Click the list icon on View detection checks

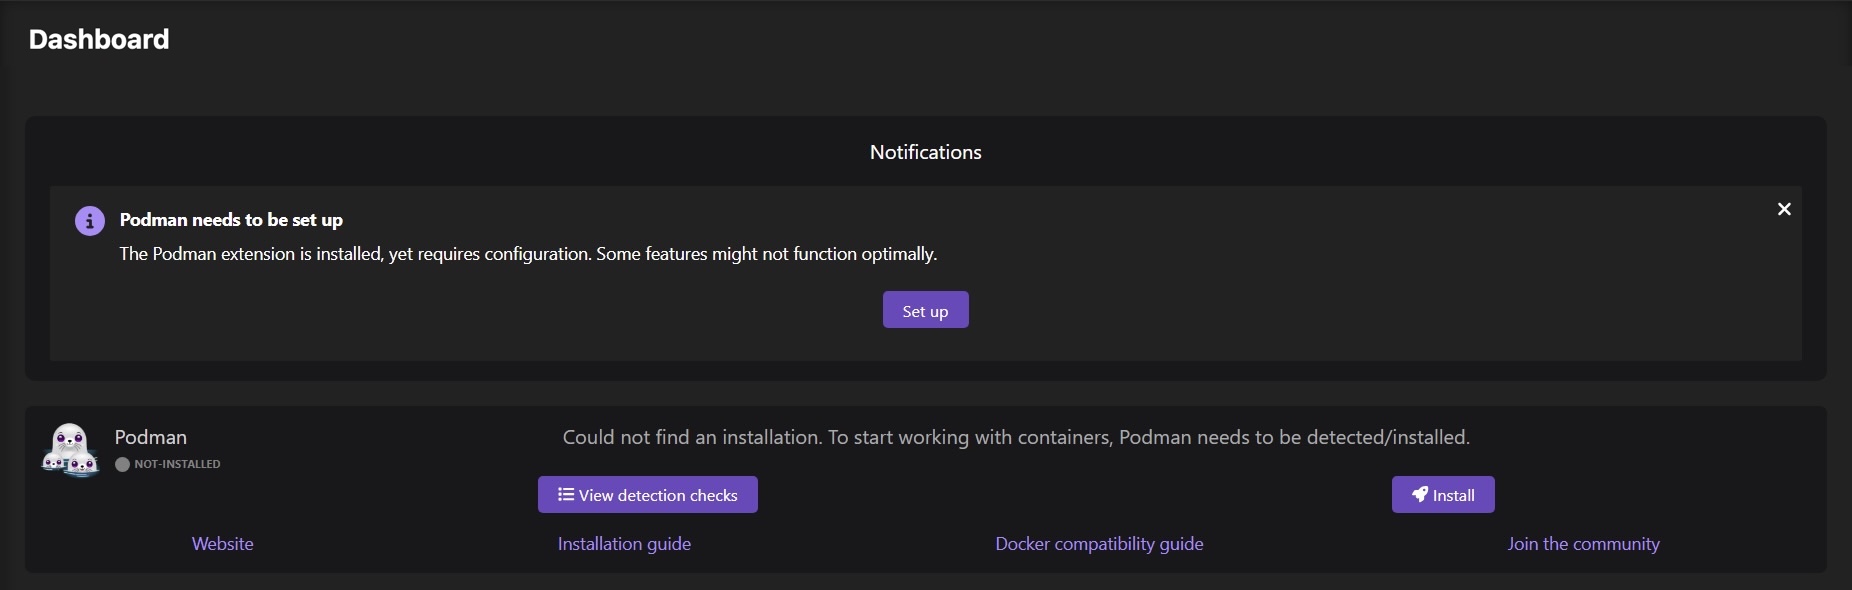(x=566, y=495)
